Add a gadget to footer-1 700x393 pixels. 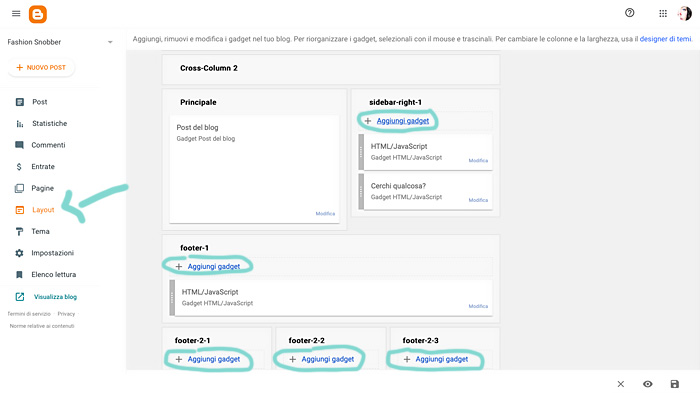214,266
